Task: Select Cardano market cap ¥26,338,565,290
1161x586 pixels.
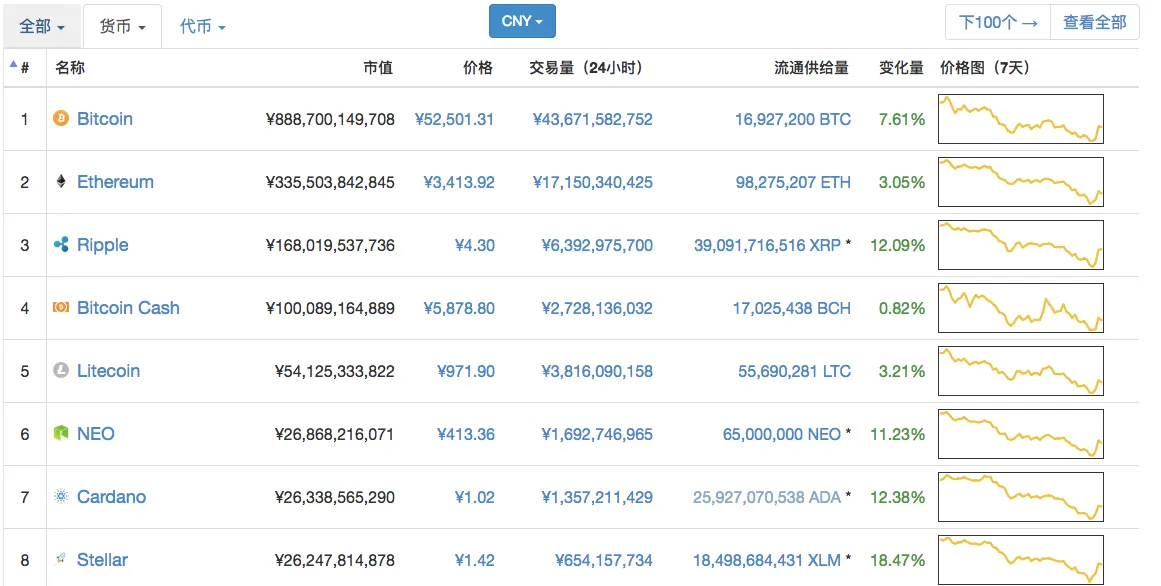Action: (x=334, y=497)
